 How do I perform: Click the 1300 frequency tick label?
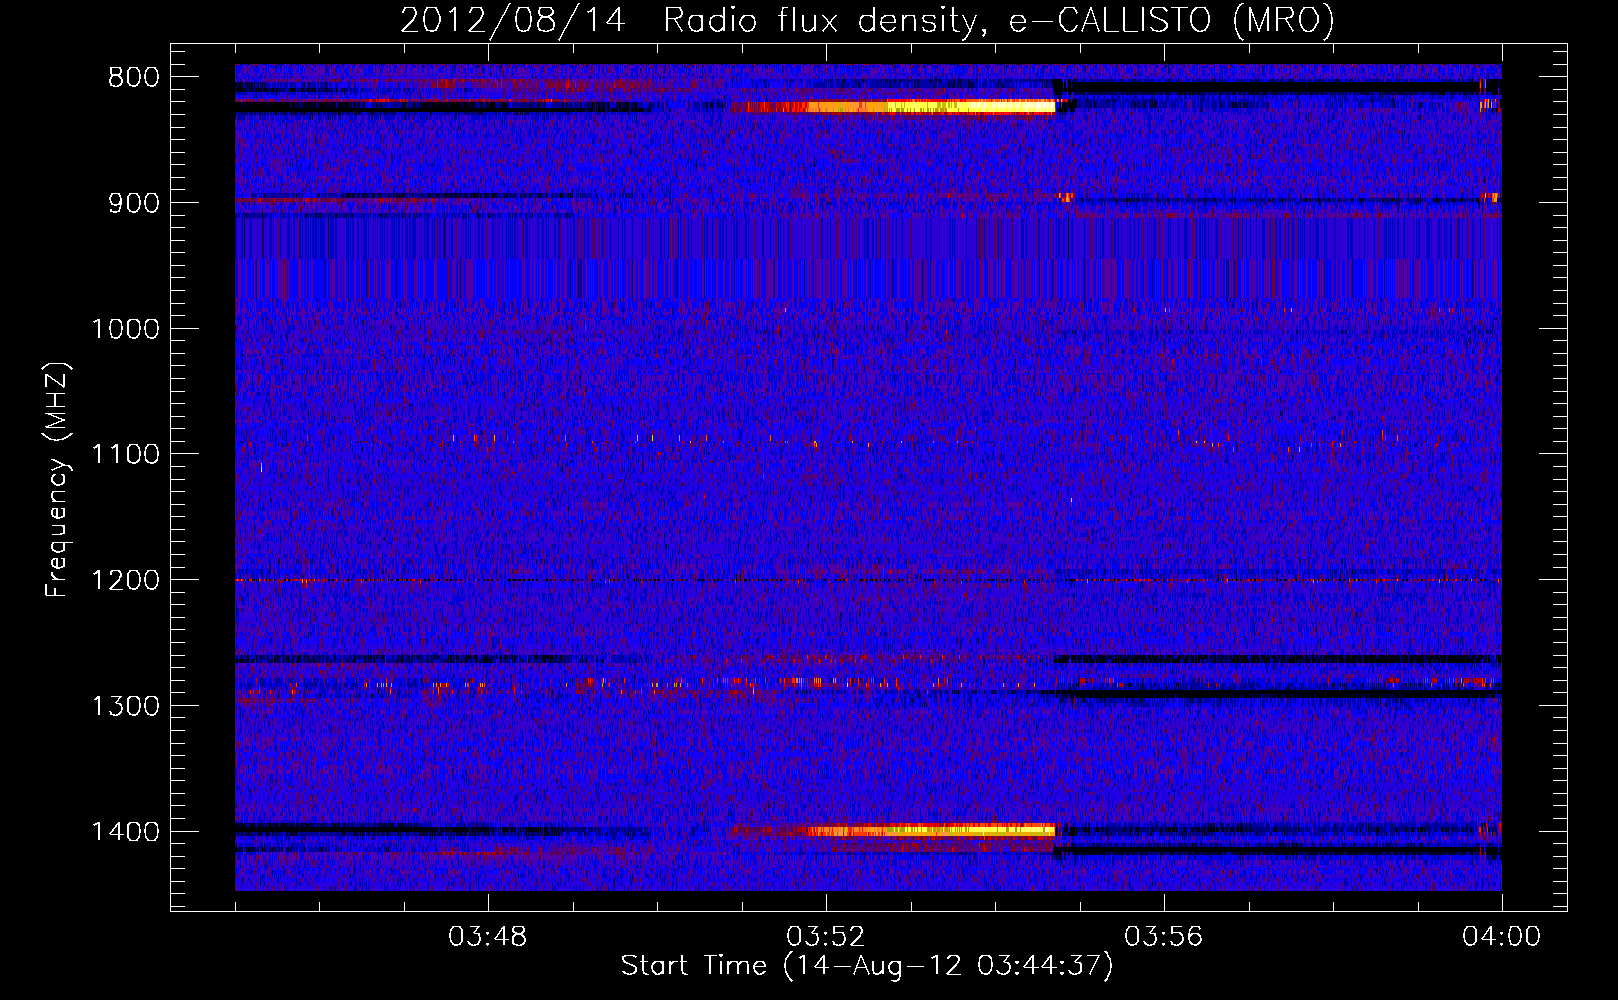coord(125,706)
